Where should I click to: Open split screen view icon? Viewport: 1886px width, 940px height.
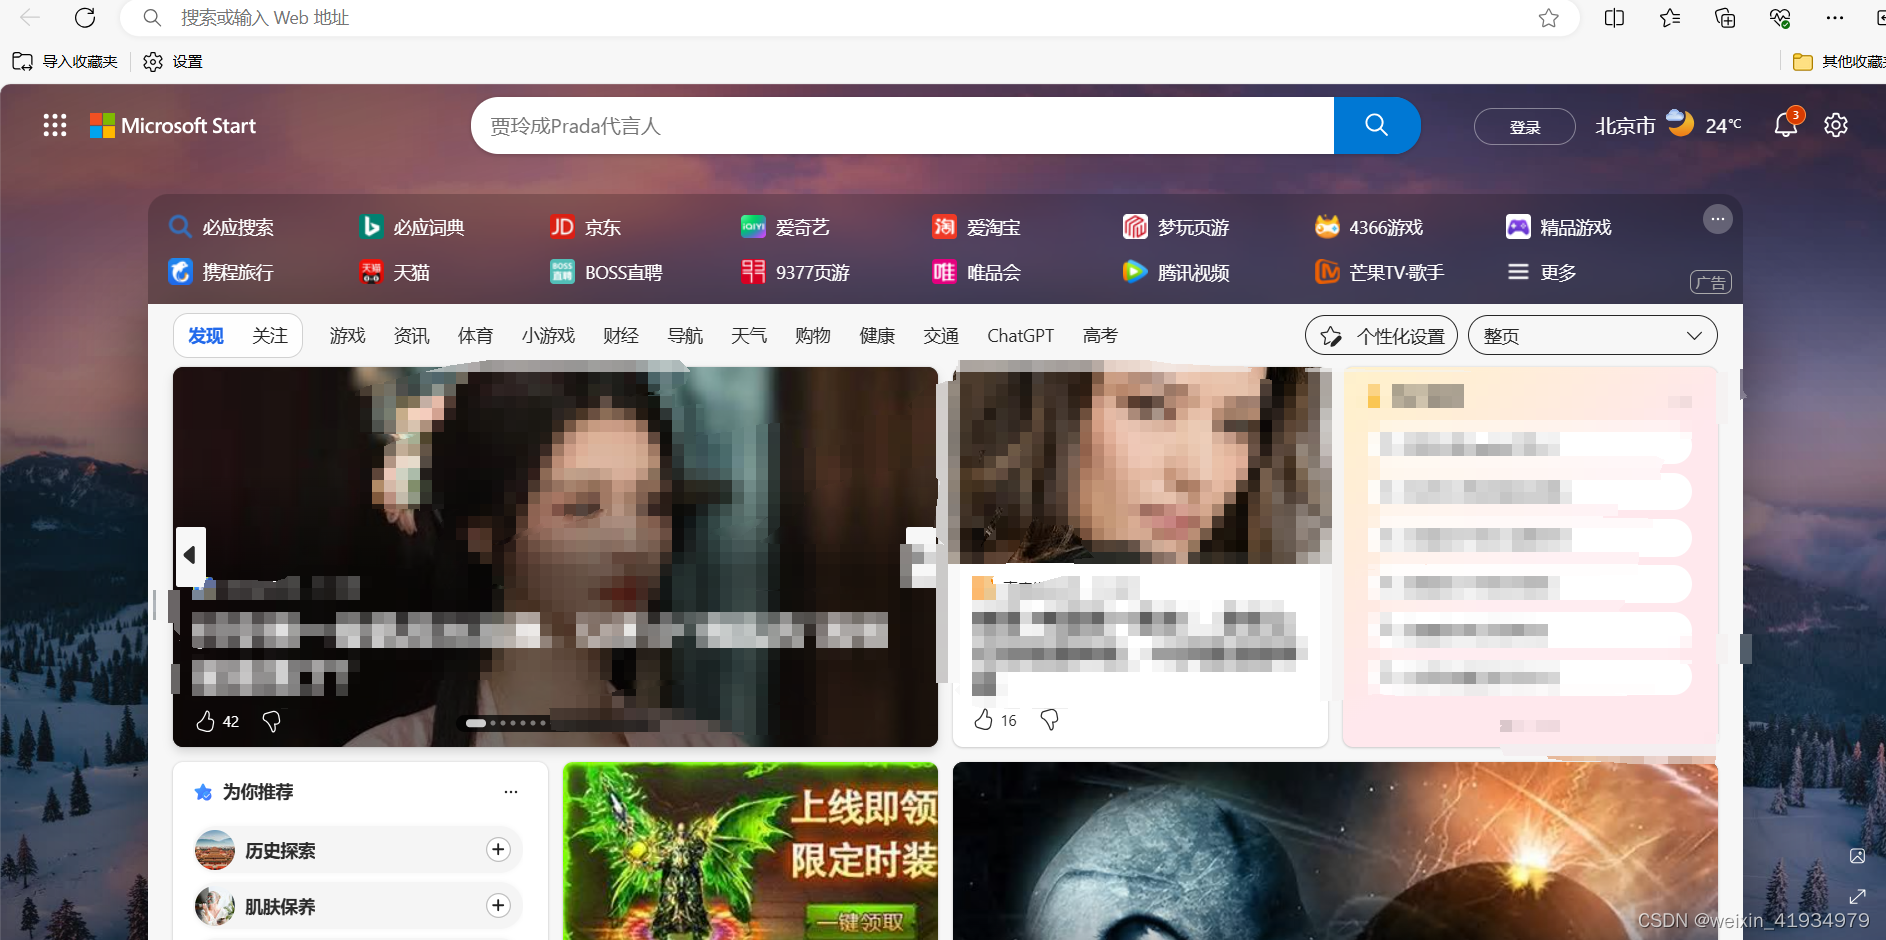[1614, 18]
